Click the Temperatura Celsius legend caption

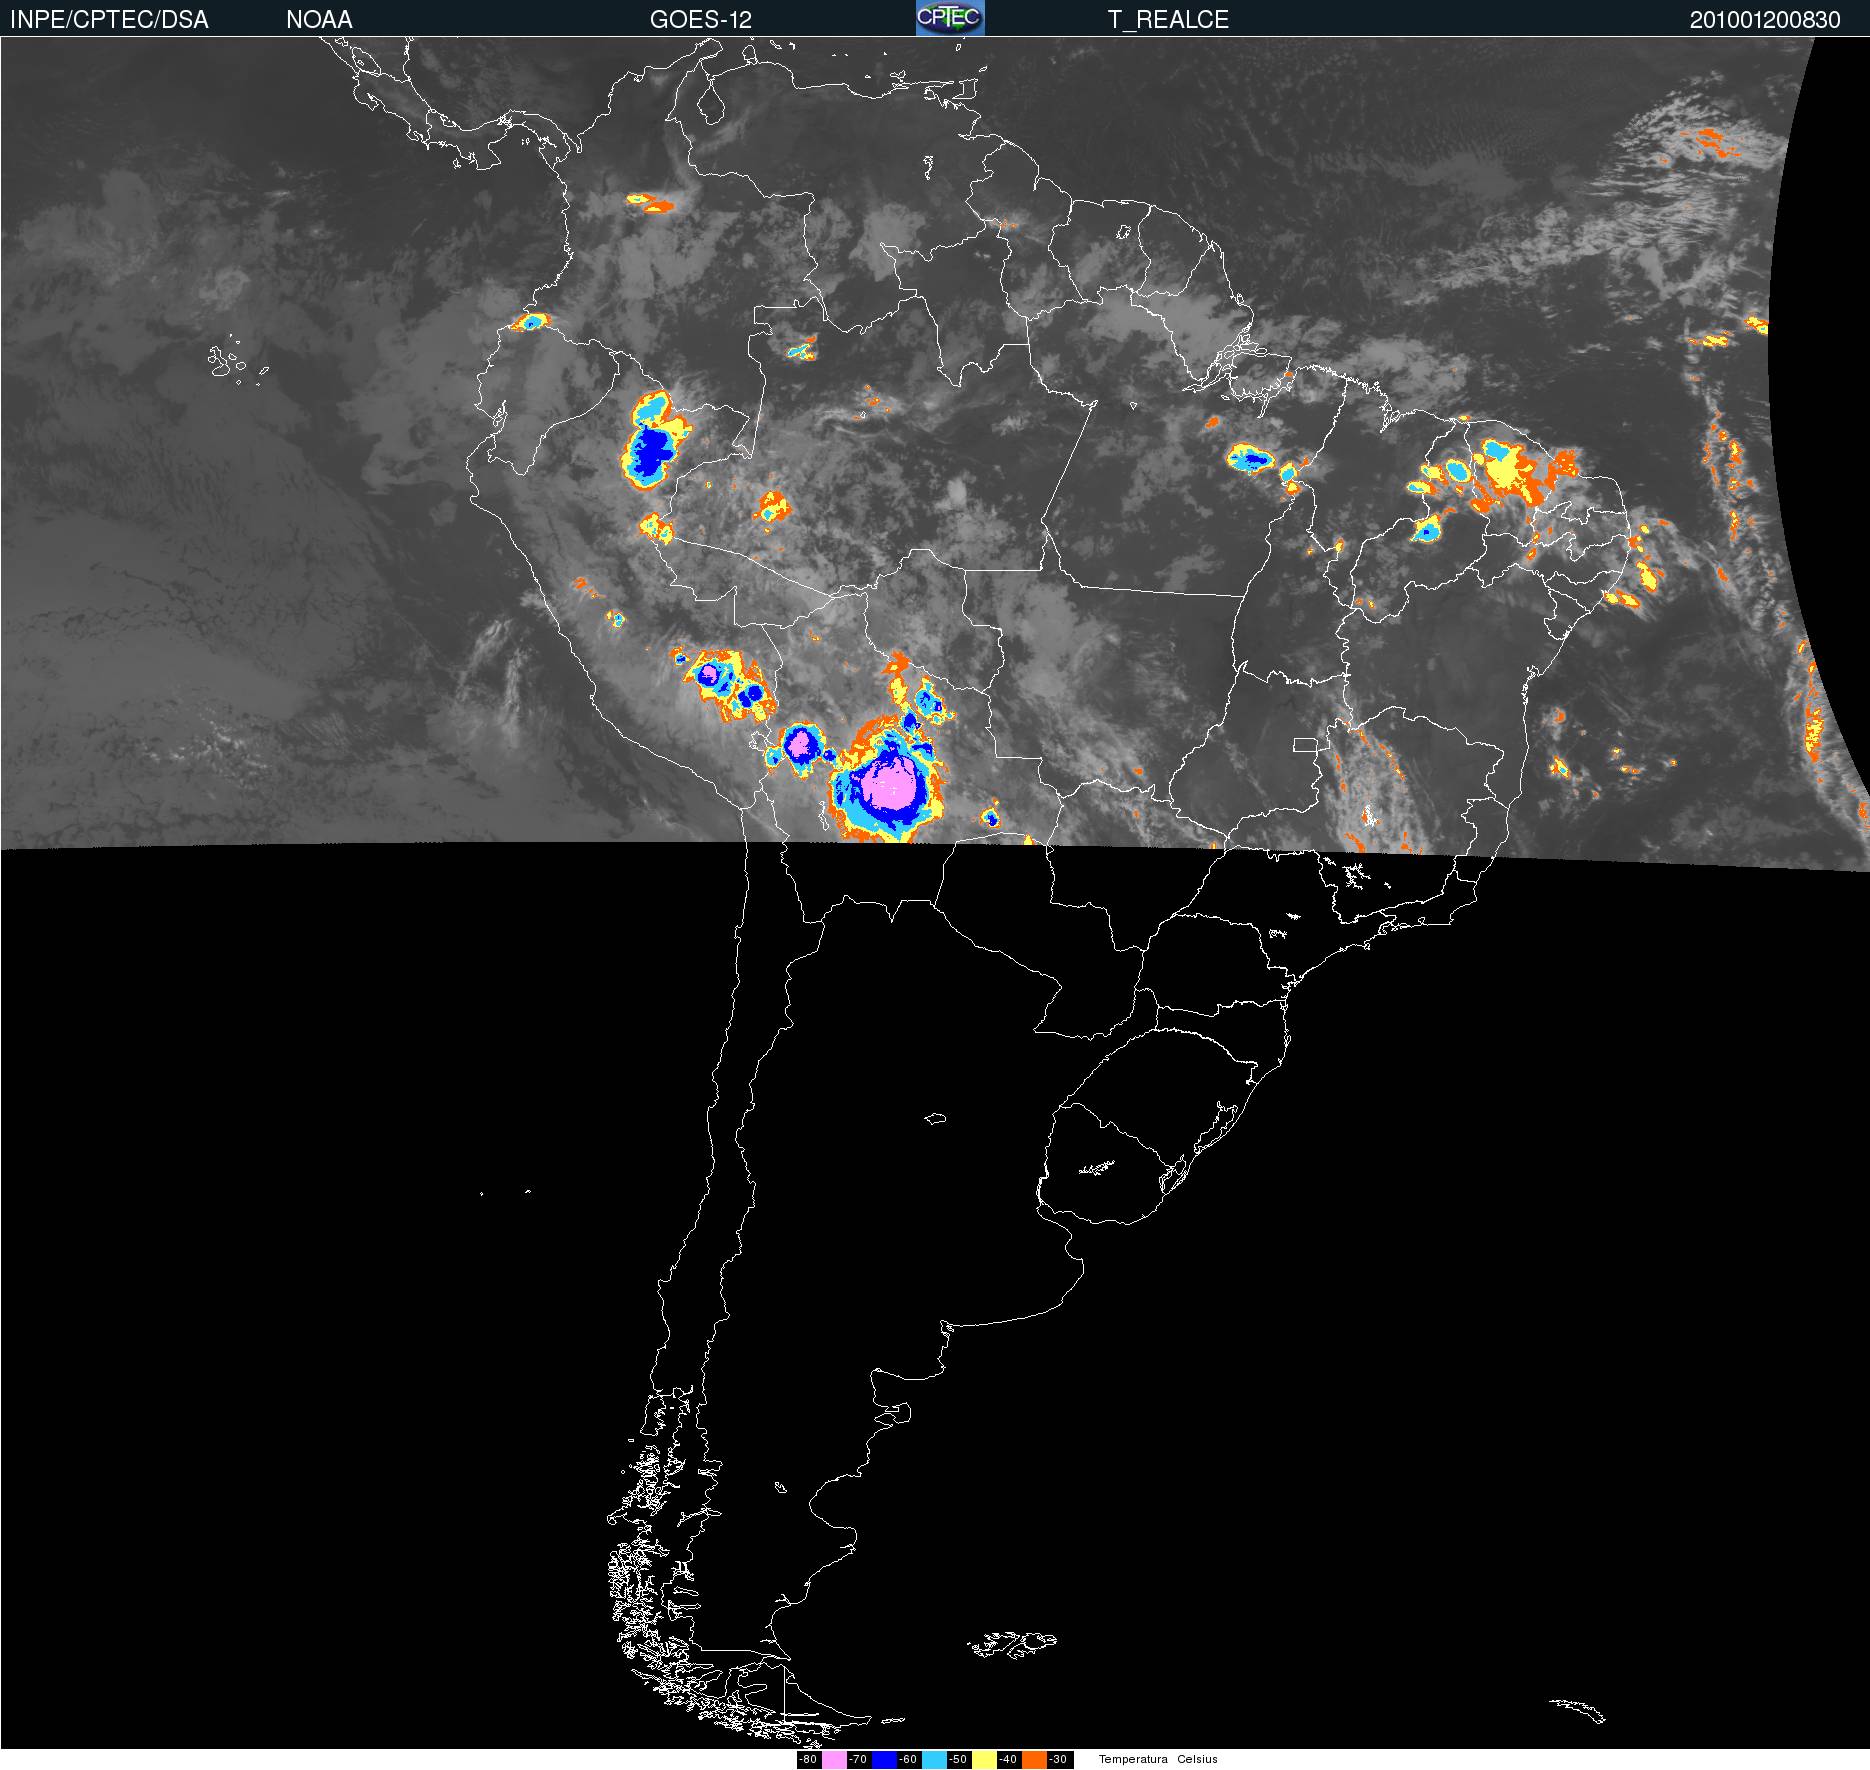click(1158, 1759)
